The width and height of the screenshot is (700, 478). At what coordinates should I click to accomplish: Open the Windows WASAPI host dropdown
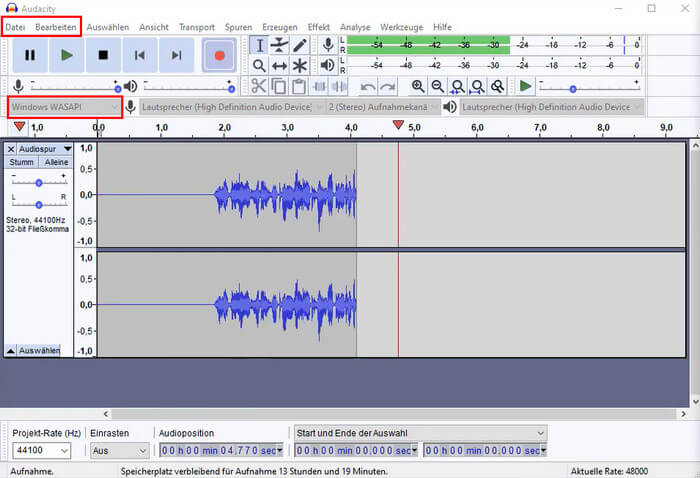(64, 107)
